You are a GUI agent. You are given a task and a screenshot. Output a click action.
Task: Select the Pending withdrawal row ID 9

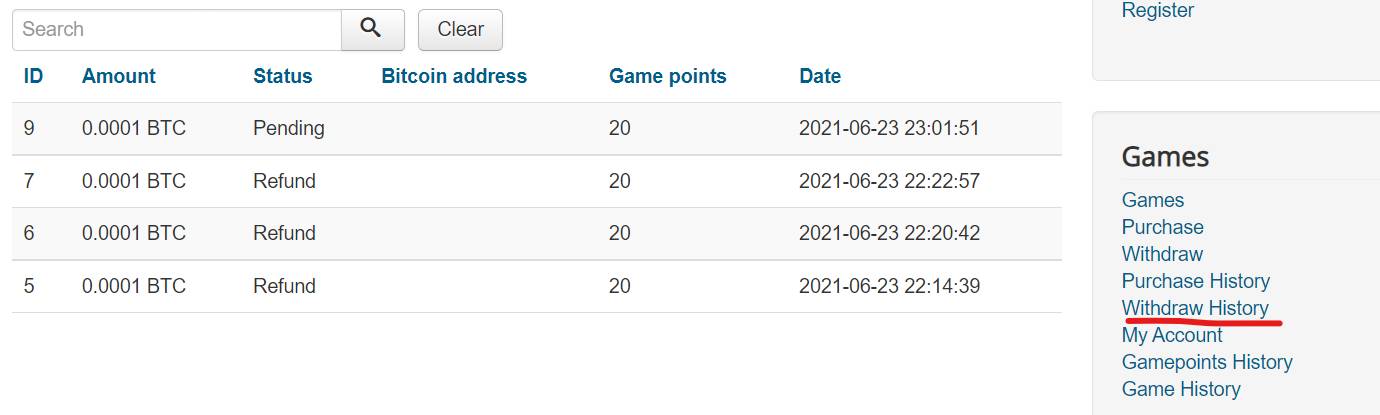click(537, 128)
